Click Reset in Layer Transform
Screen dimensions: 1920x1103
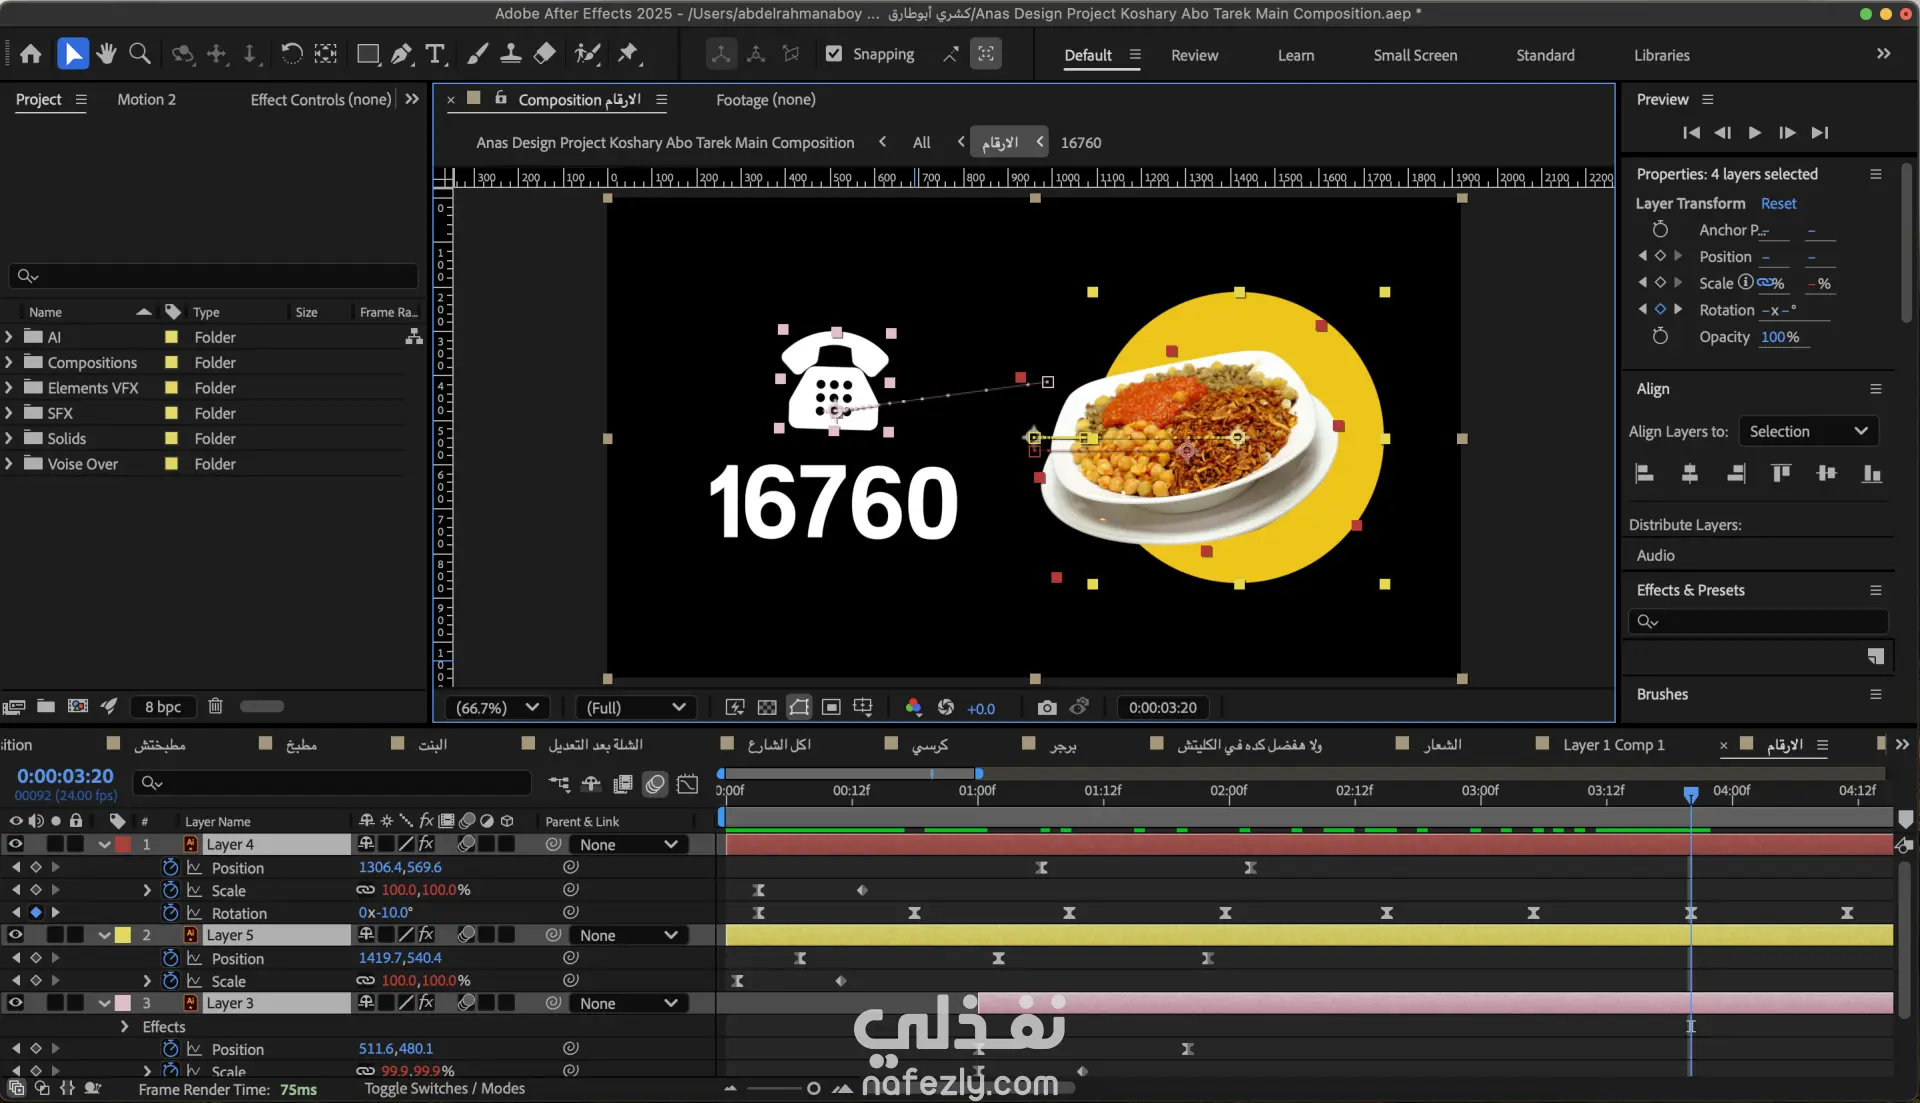(x=1778, y=204)
